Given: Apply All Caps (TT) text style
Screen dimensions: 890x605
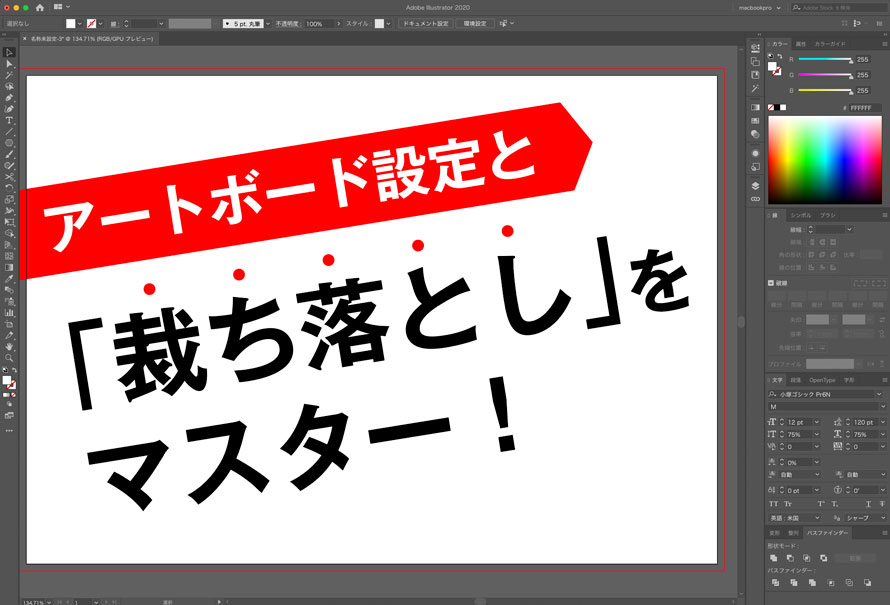Looking at the screenshot, I should tap(773, 504).
